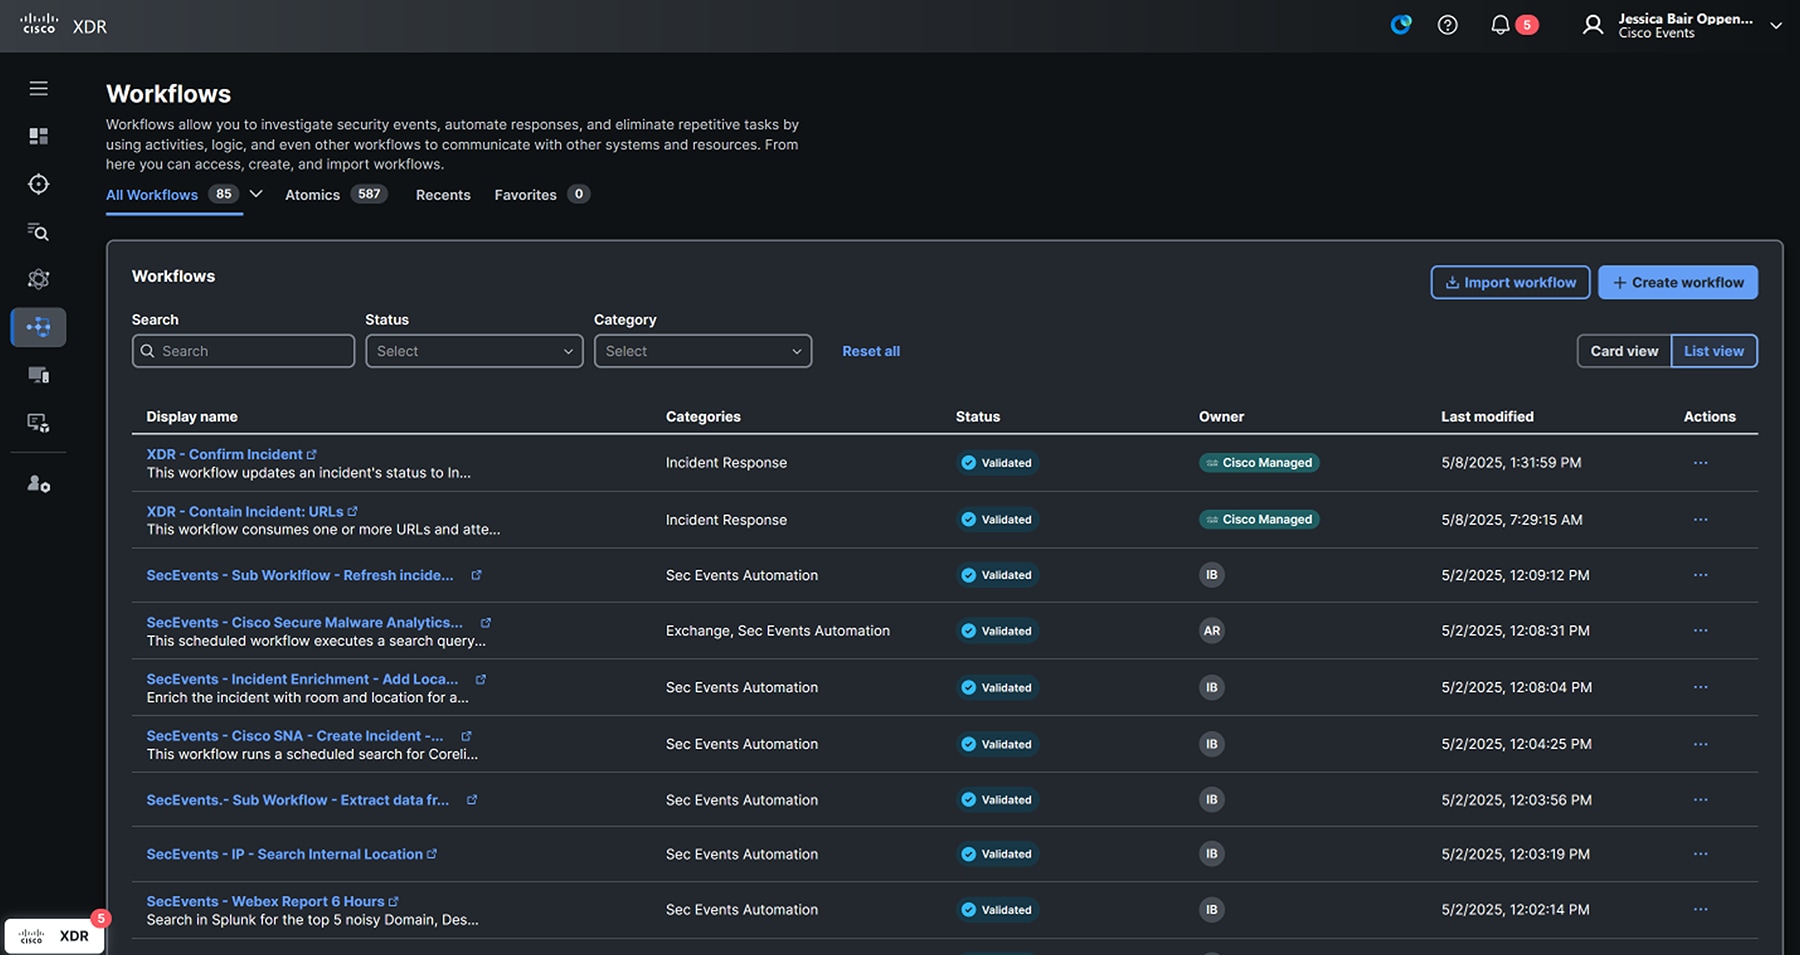The image size is (1800, 955).
Task: Open the XDR ribbon at bottom left
Action: click(55, 936)
